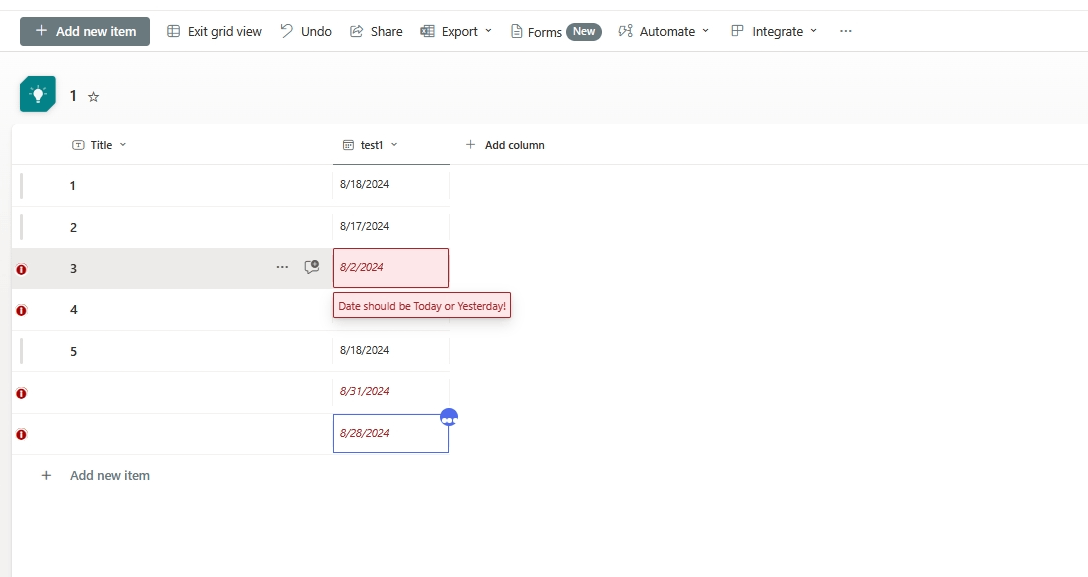Click the Share arrow icon

click(x=356, y=31)
